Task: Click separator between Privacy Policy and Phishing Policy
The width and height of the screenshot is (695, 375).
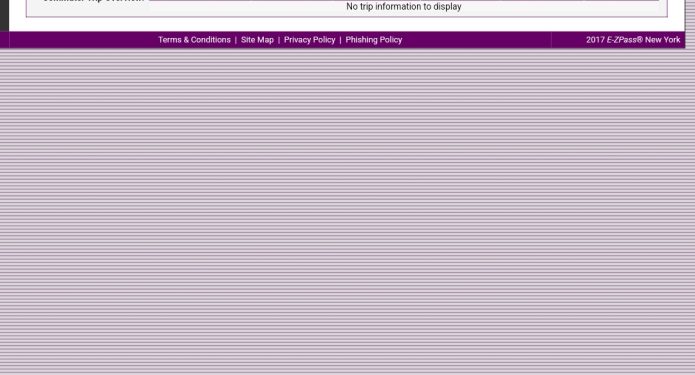Action: pyautogui.click(x=340, y=40)
